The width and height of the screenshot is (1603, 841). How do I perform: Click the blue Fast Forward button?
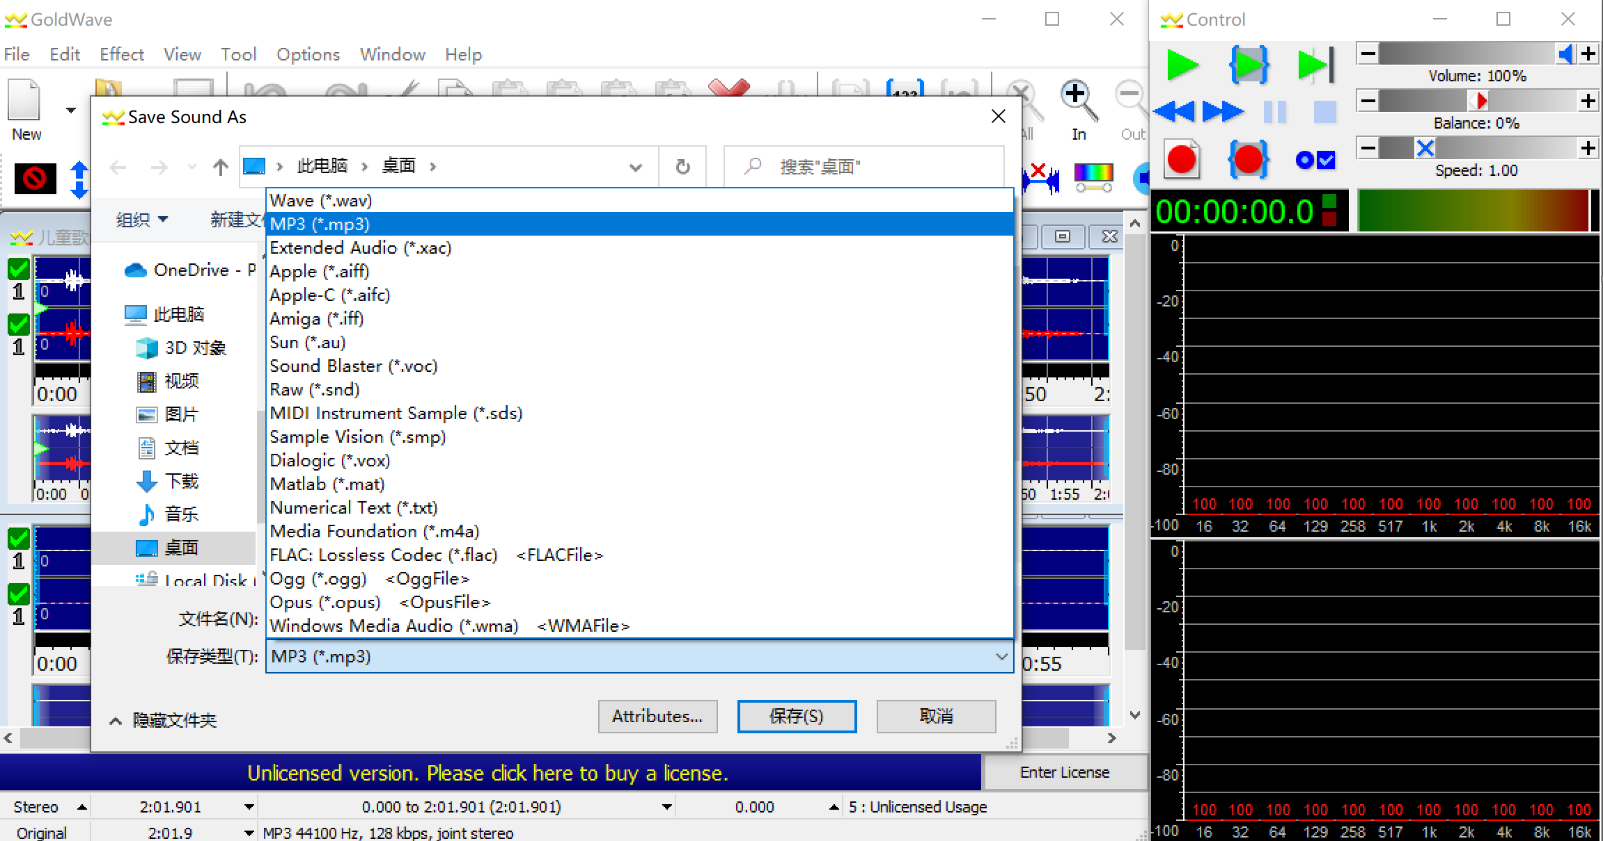pyautogui.click(x=1222, y=111)
